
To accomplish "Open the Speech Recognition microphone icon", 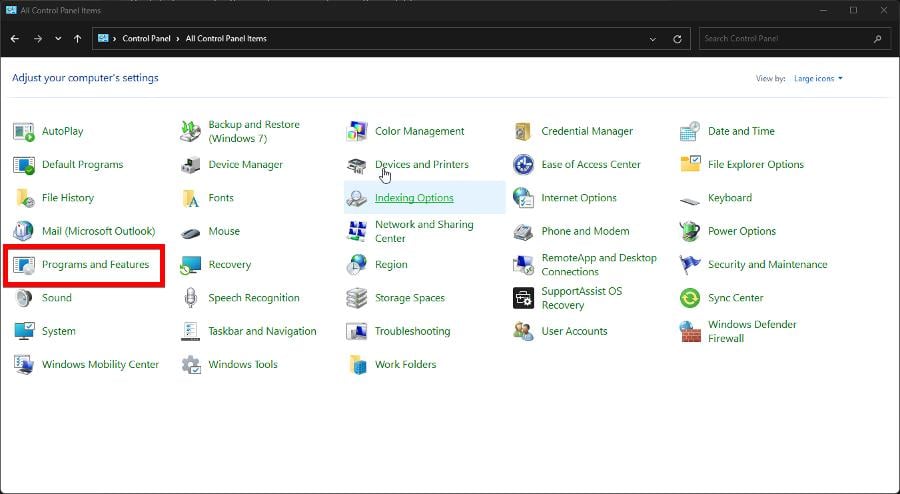I will point(190,298).
